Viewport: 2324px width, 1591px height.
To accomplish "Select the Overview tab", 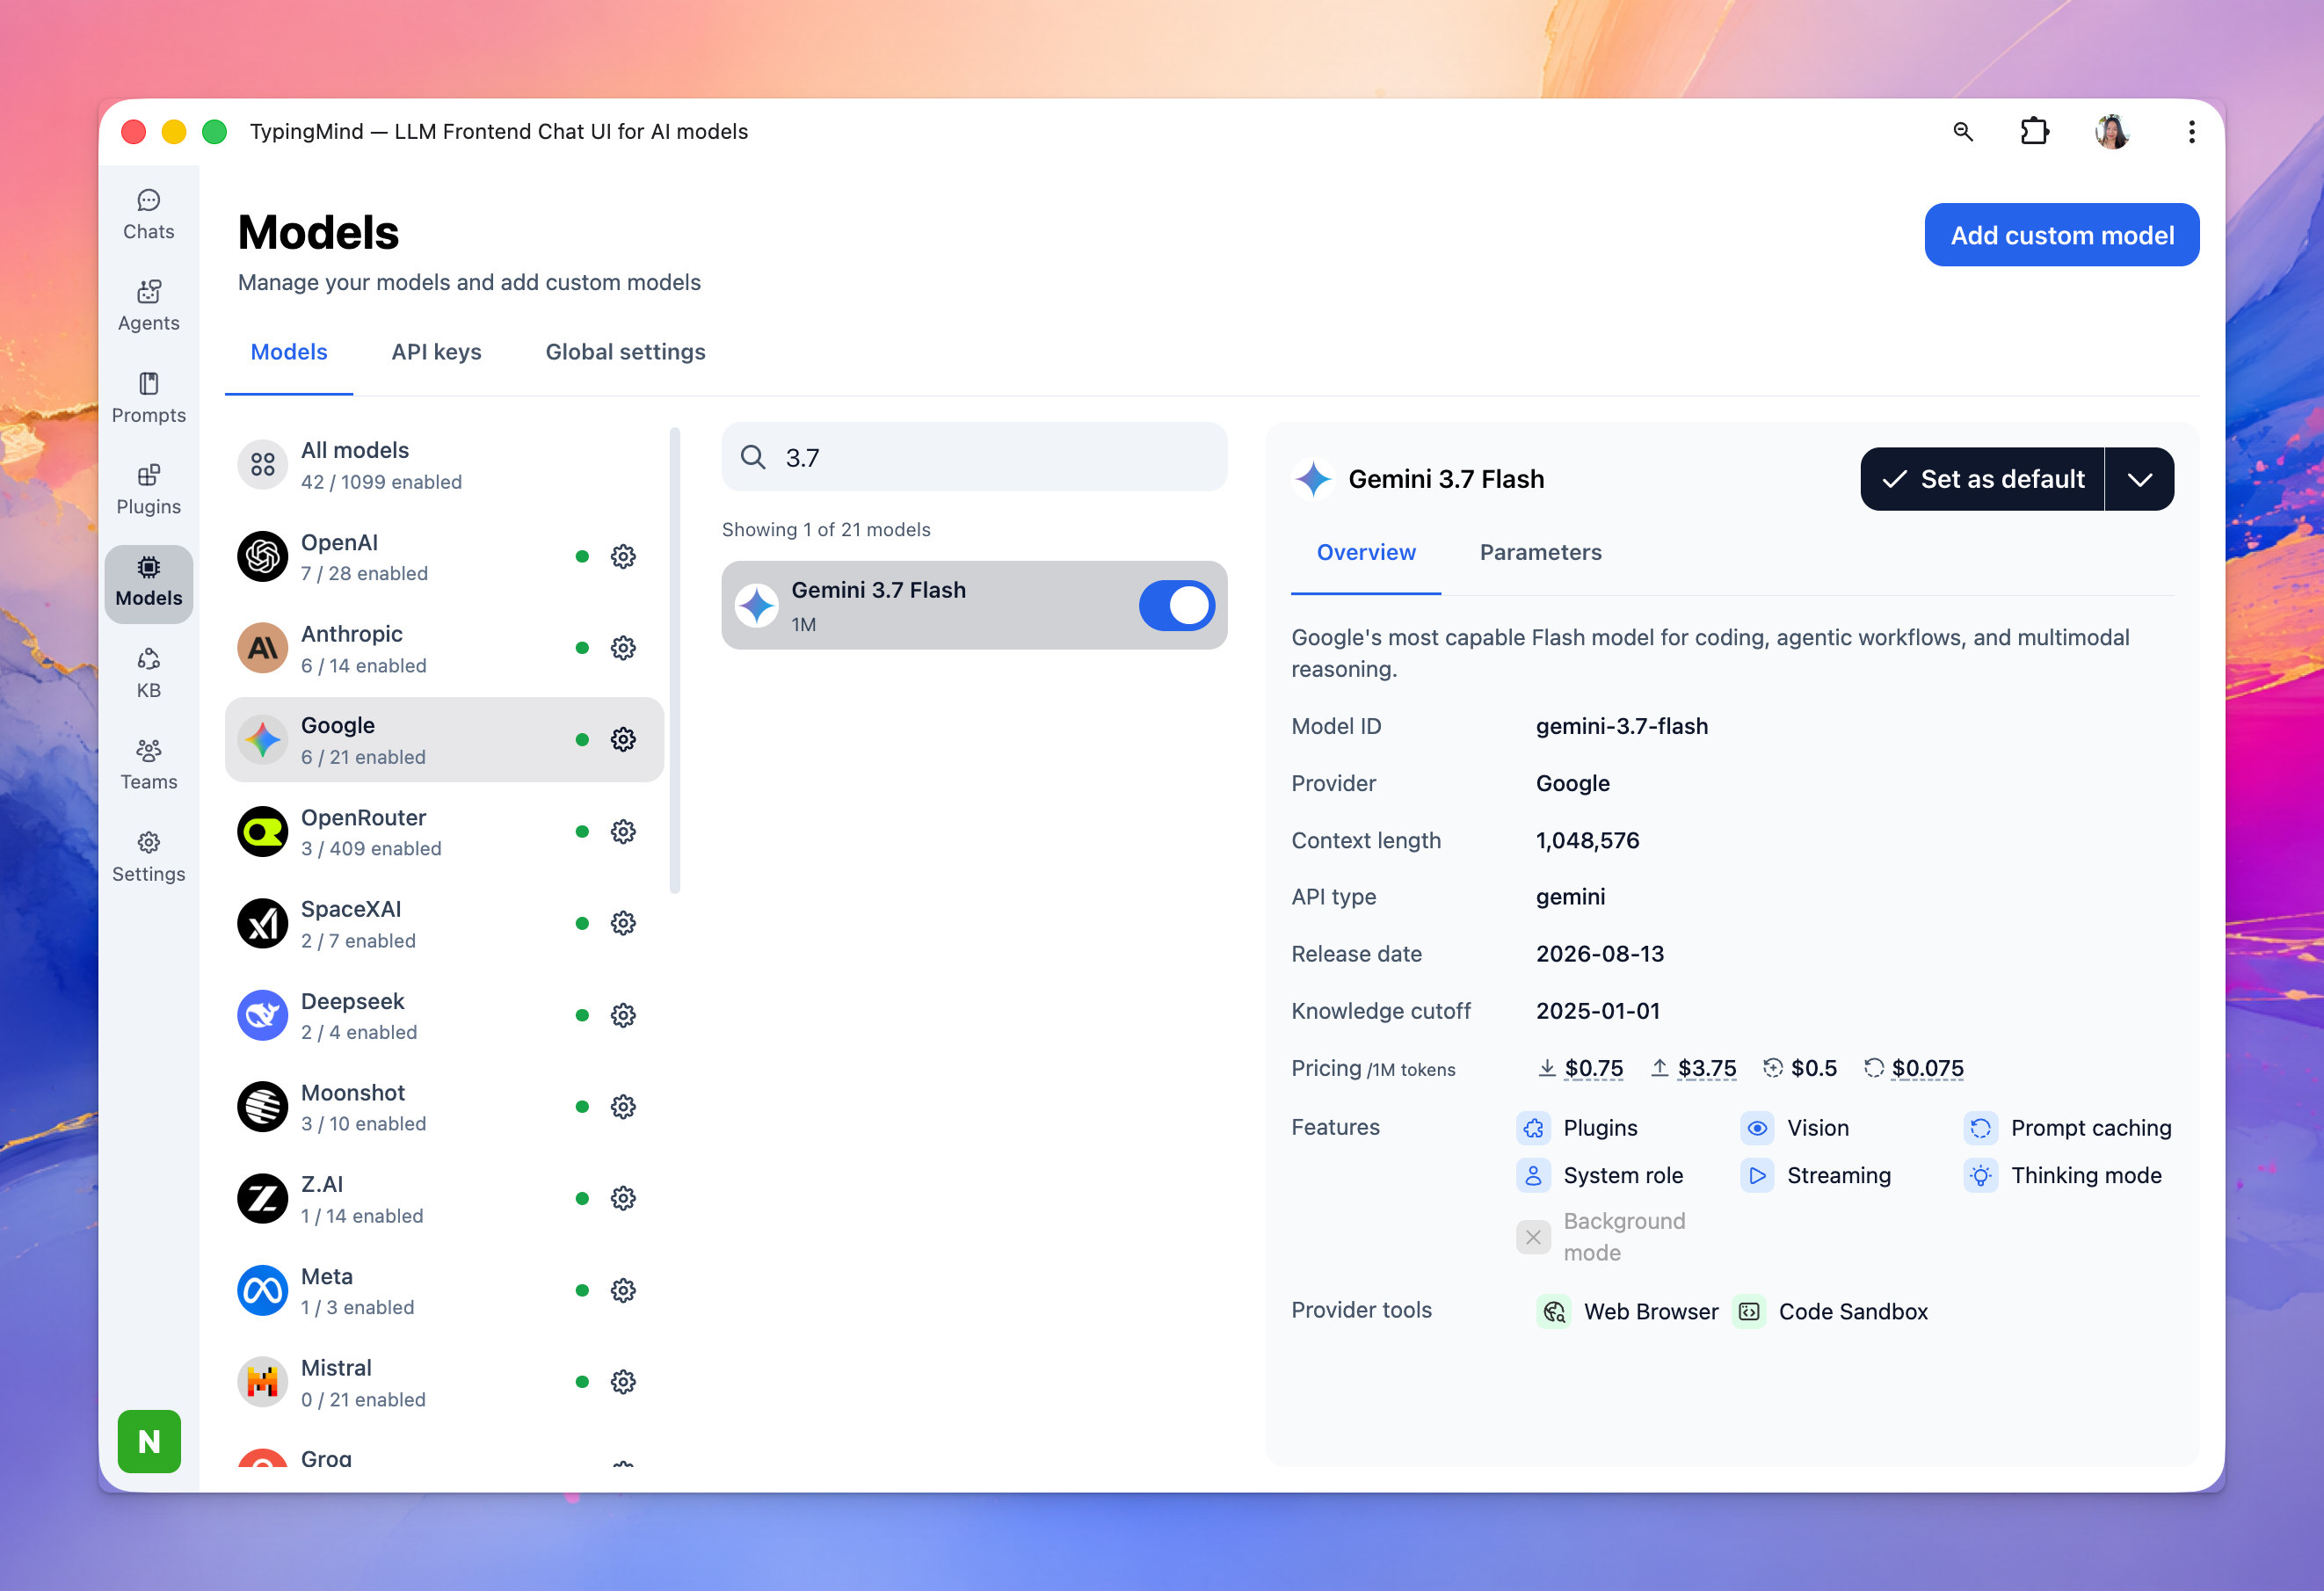I will pyautogui.click(x=1366, y=552).
